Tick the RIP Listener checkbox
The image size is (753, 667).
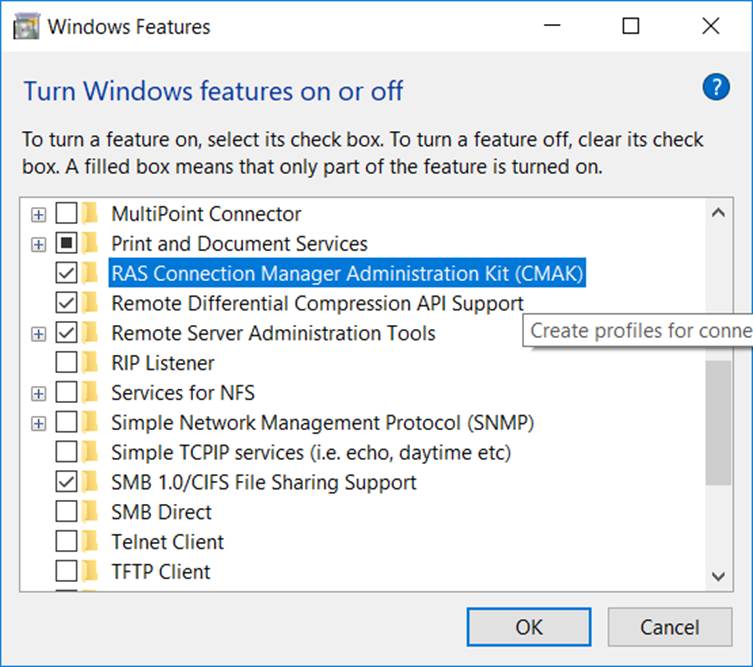[x=66, y=363]
